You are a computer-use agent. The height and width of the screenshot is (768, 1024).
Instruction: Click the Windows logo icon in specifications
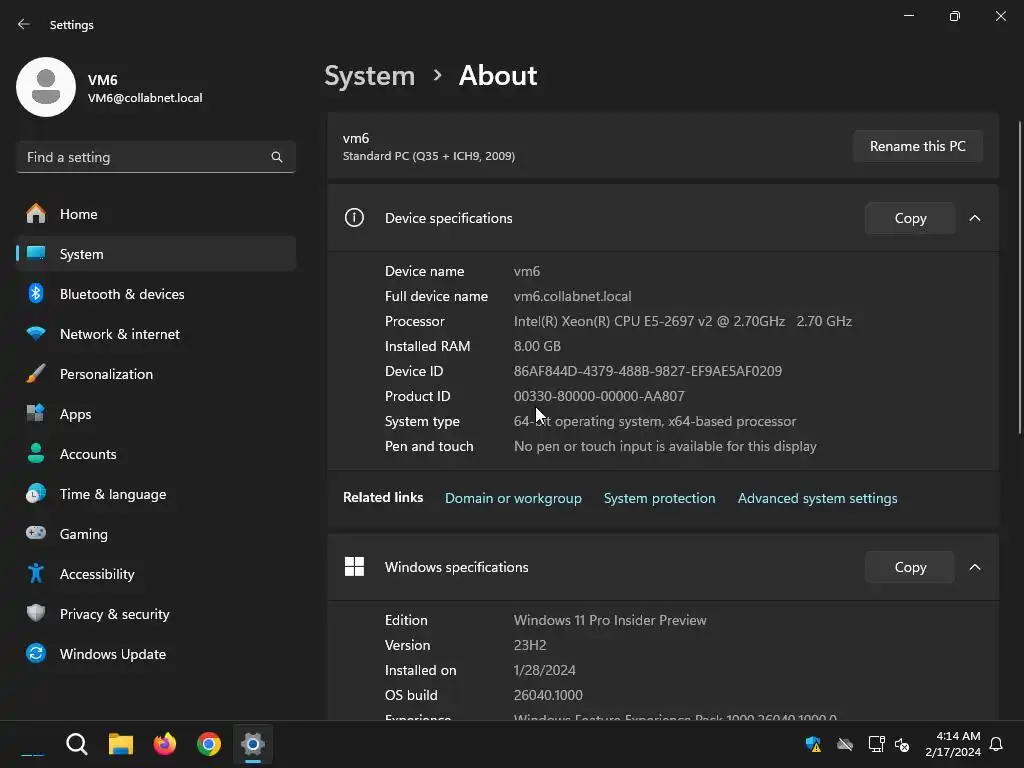tap(354, 566)
